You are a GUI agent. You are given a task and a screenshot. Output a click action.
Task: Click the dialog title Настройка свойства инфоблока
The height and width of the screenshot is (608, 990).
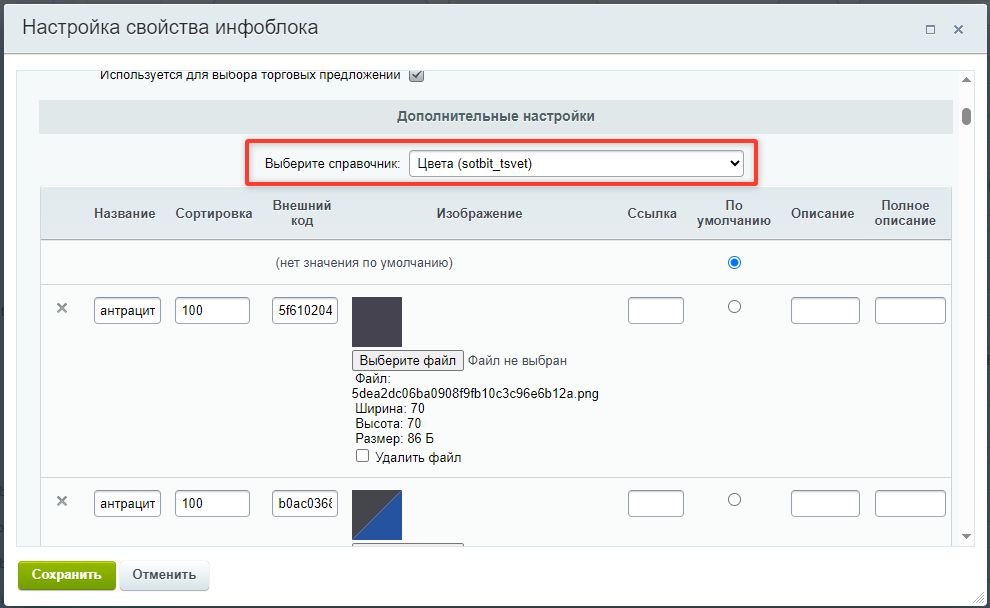170,27
